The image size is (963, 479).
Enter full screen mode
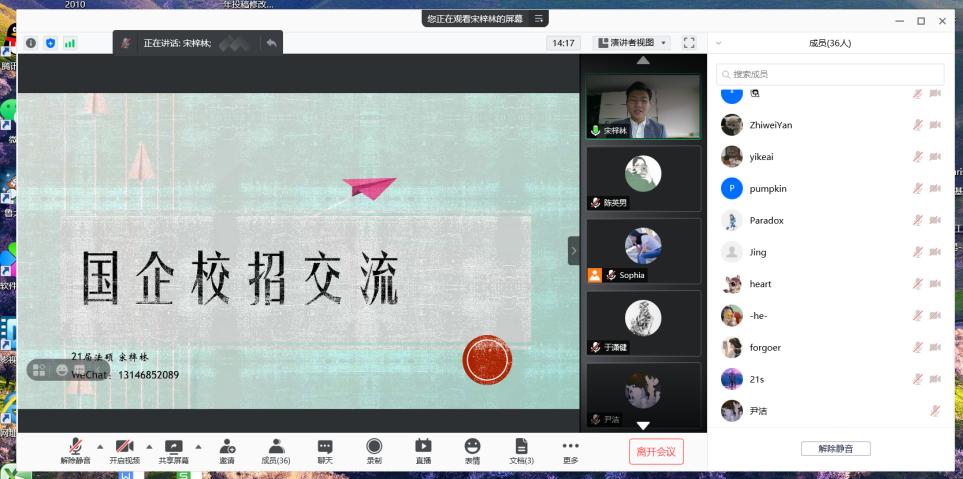pyautogui.click(x=688, y=43)
